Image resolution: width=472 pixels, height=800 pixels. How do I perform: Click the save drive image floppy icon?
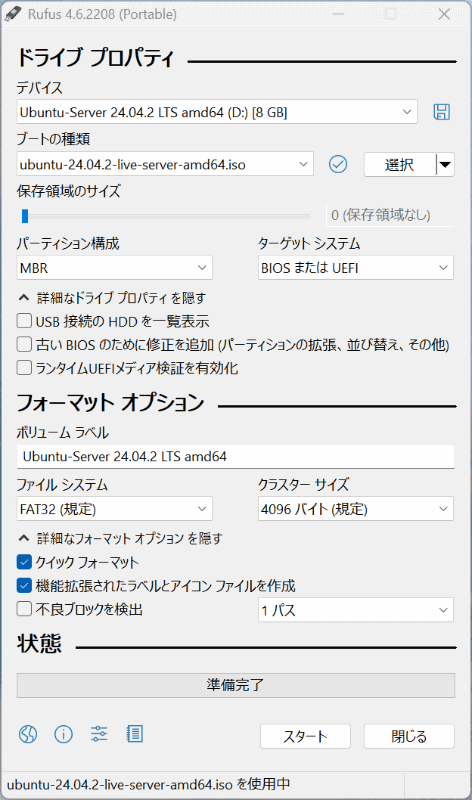[x=441, y=112]
